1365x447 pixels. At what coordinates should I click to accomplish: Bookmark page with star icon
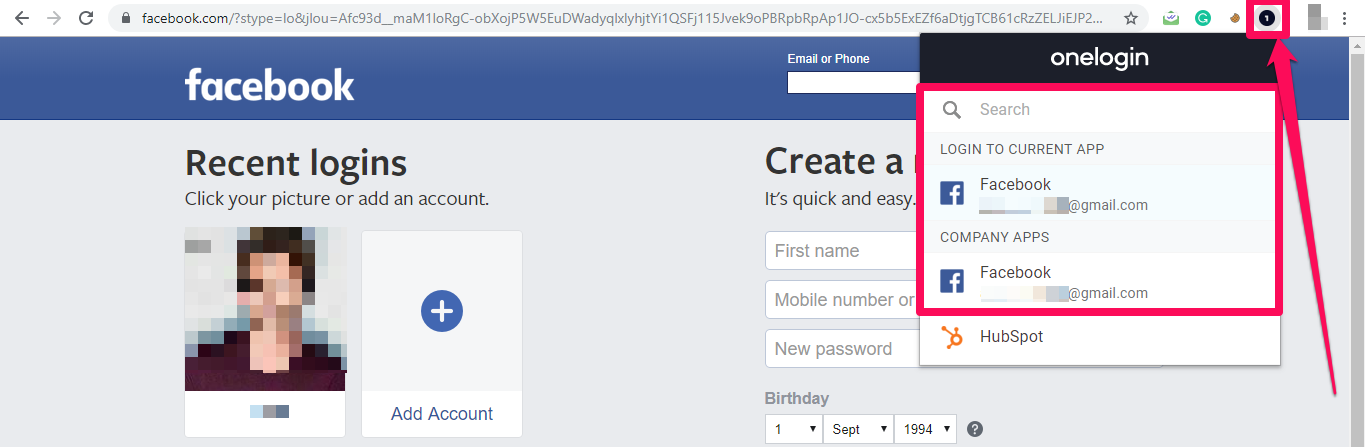(x=1131, y=18)
